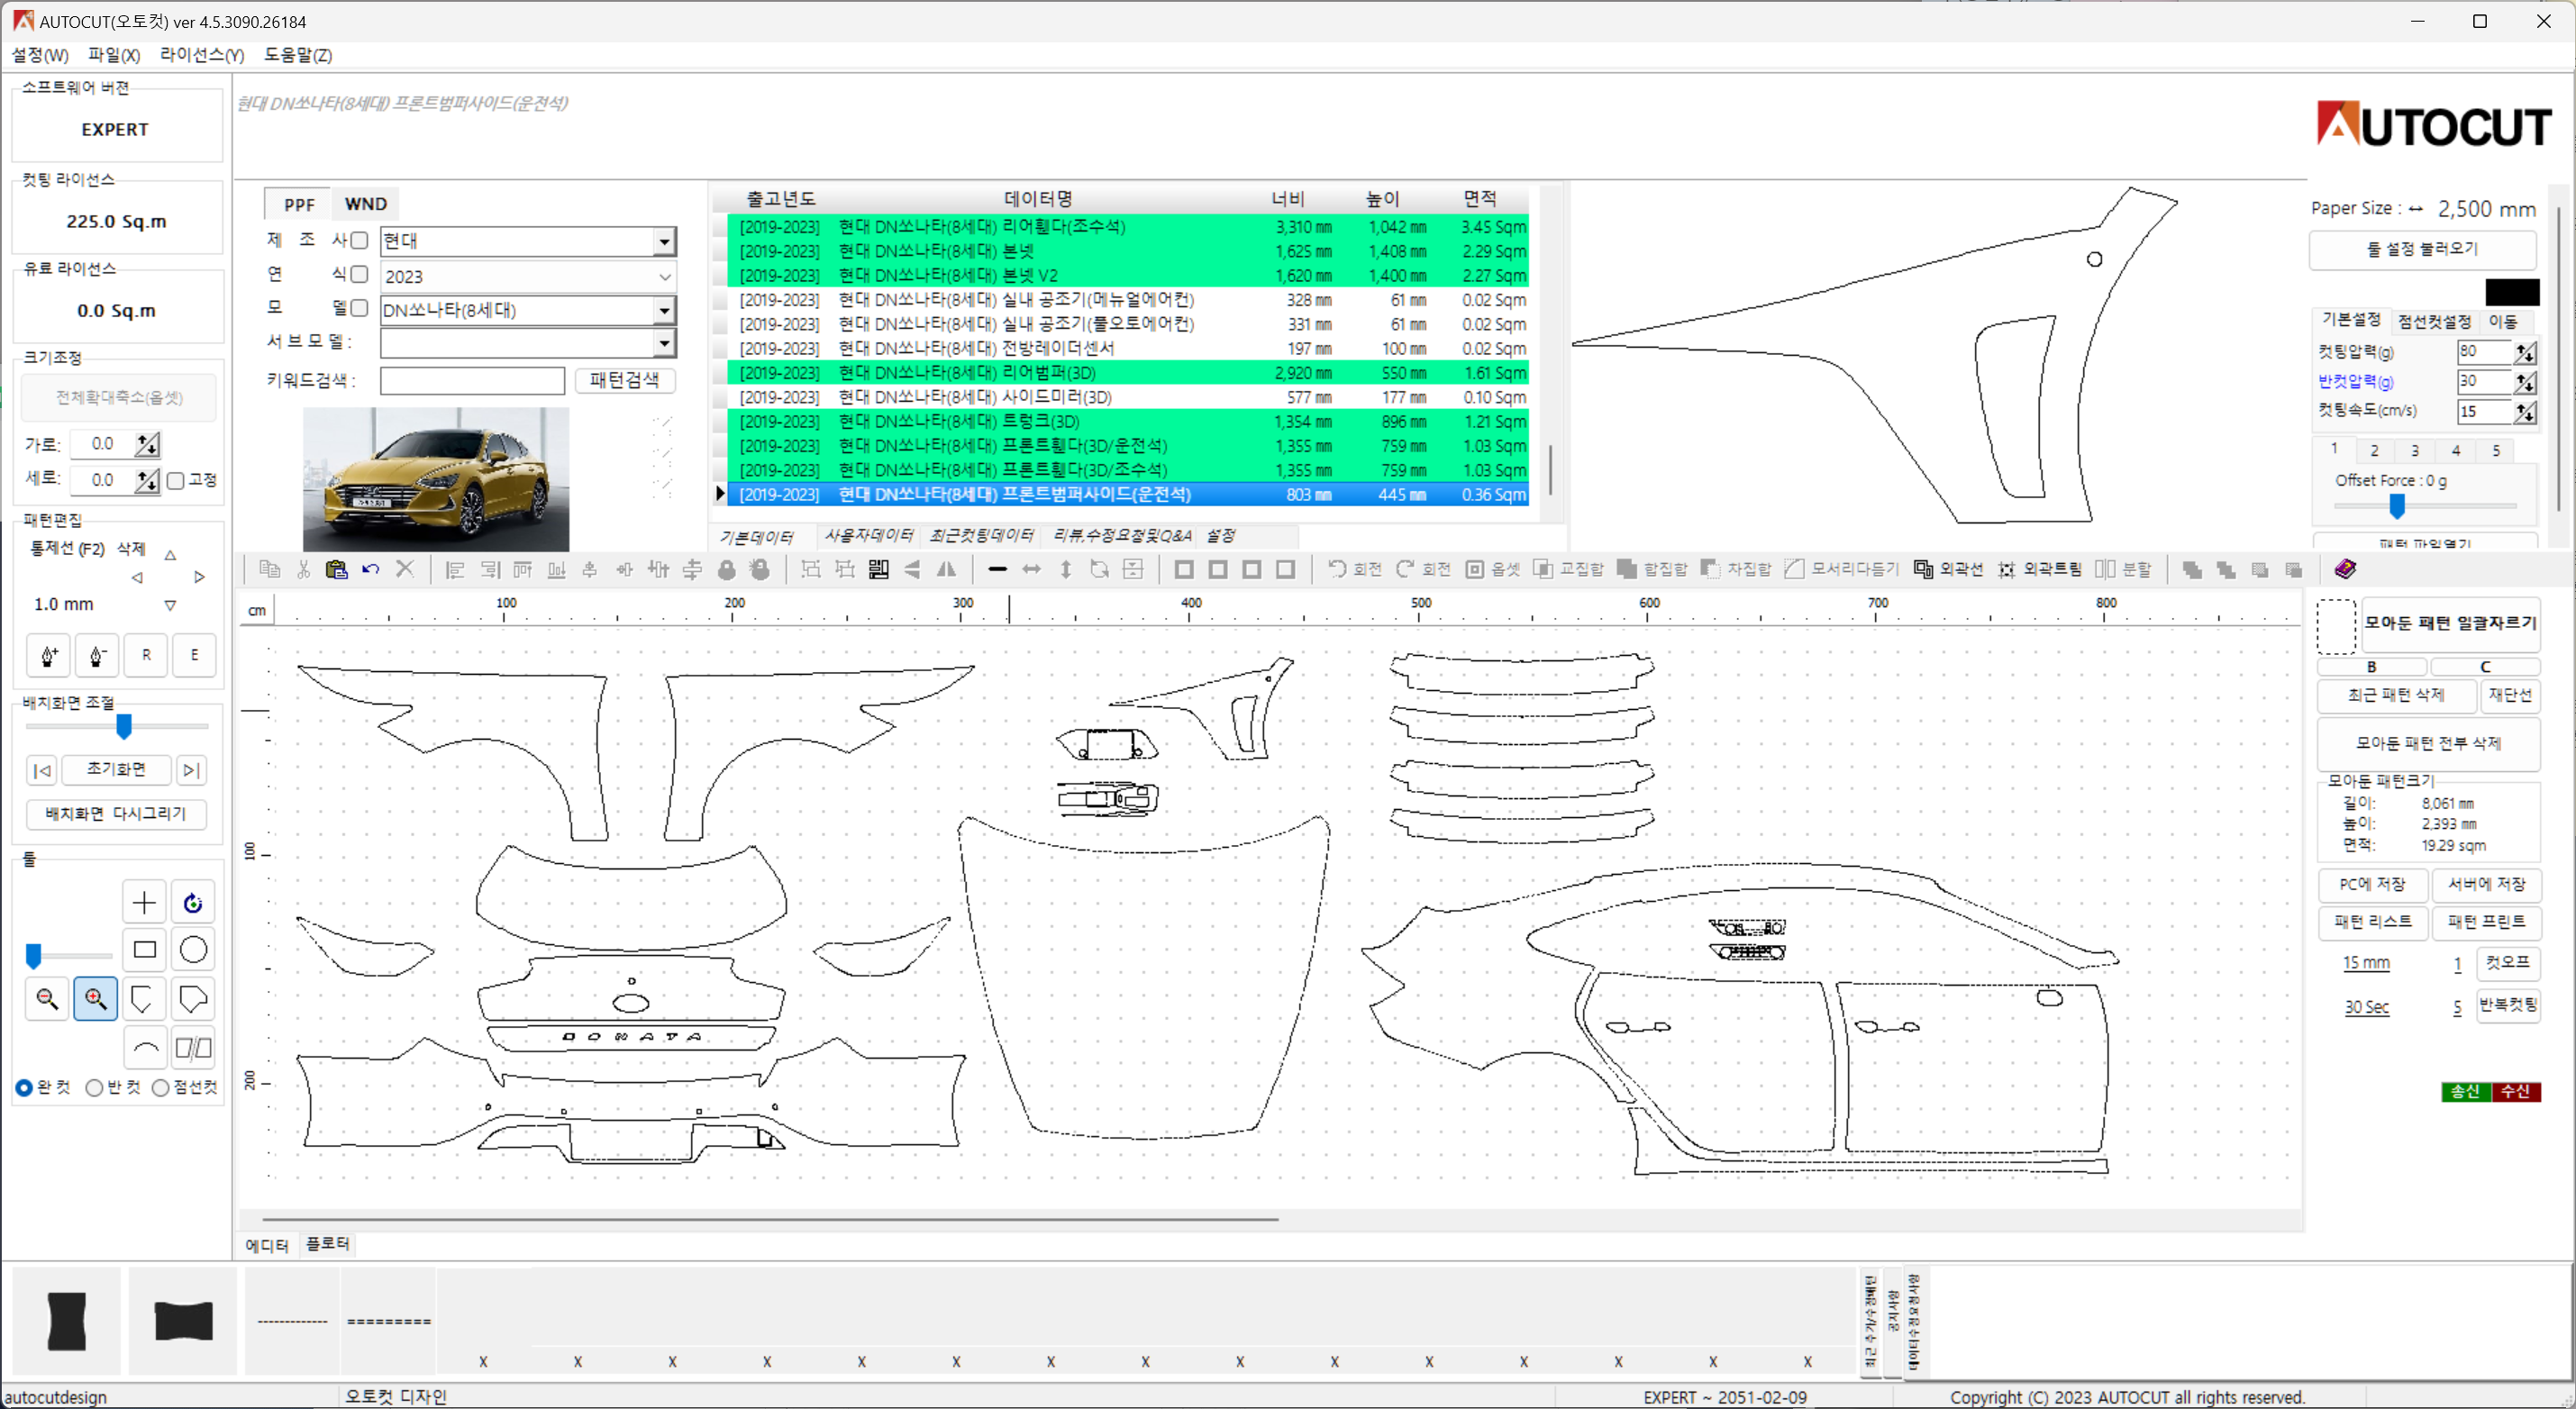Click the black color swatch
Image resolution: width=2576 pixels, height=1409 pixels.
pyautogui.click(x=2512, y=292)
